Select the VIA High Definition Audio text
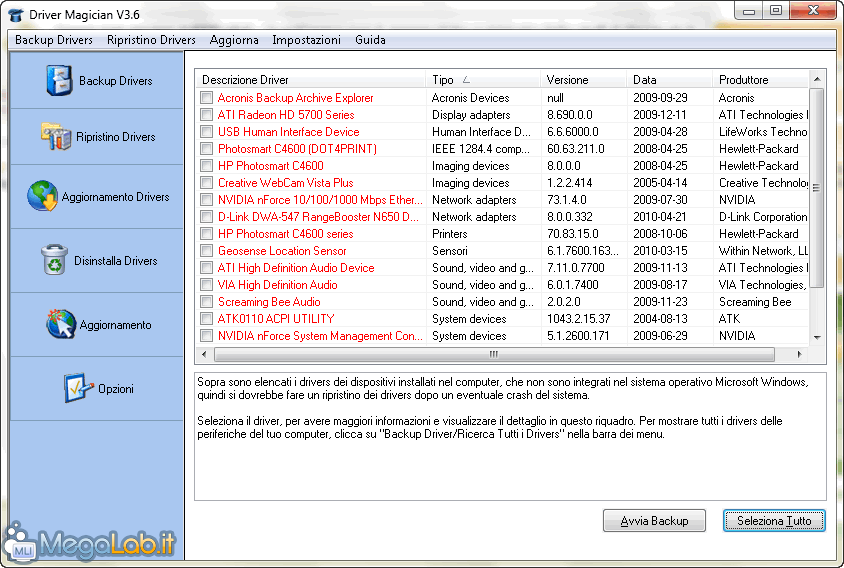The width and height of the screenshot is (844, 568). pos(278,285)
